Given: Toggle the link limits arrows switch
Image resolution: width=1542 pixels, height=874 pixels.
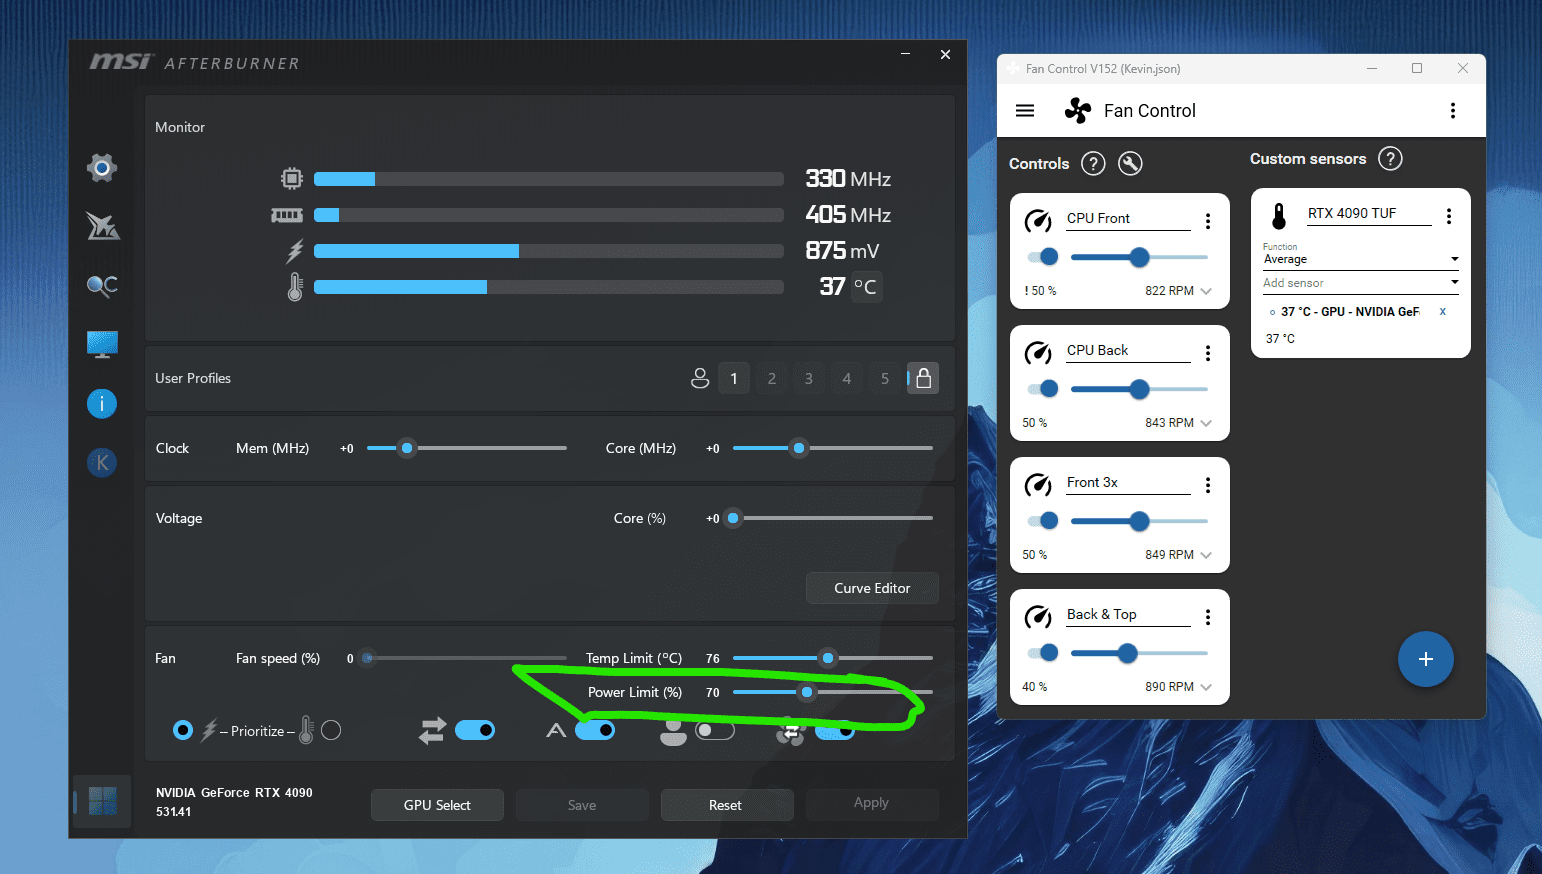Looking at the screenshot, I should click(x=475, y=730).
